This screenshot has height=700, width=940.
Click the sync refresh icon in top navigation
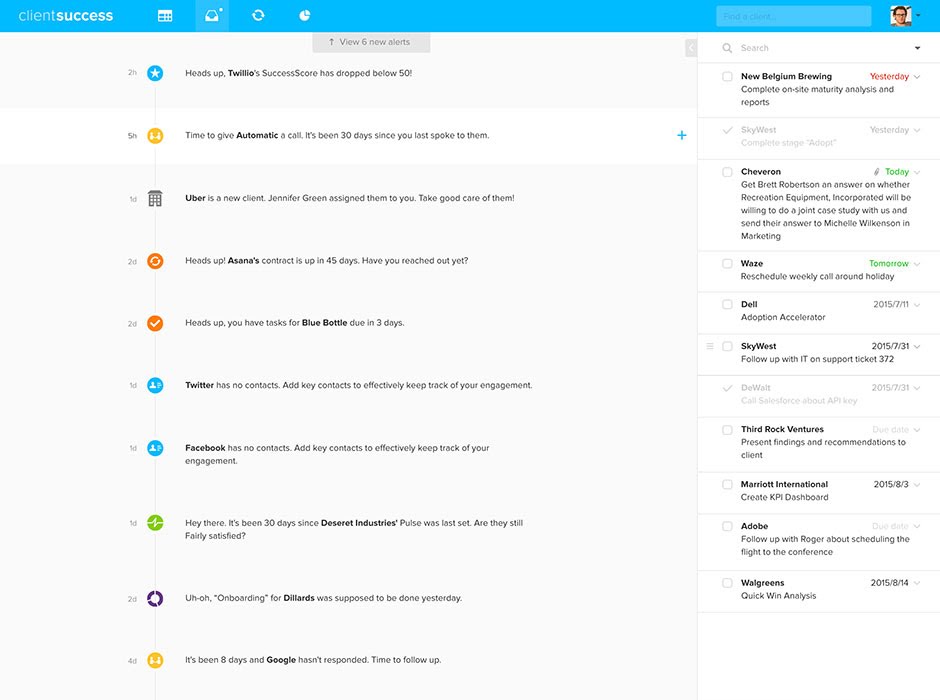click(258, 15)
